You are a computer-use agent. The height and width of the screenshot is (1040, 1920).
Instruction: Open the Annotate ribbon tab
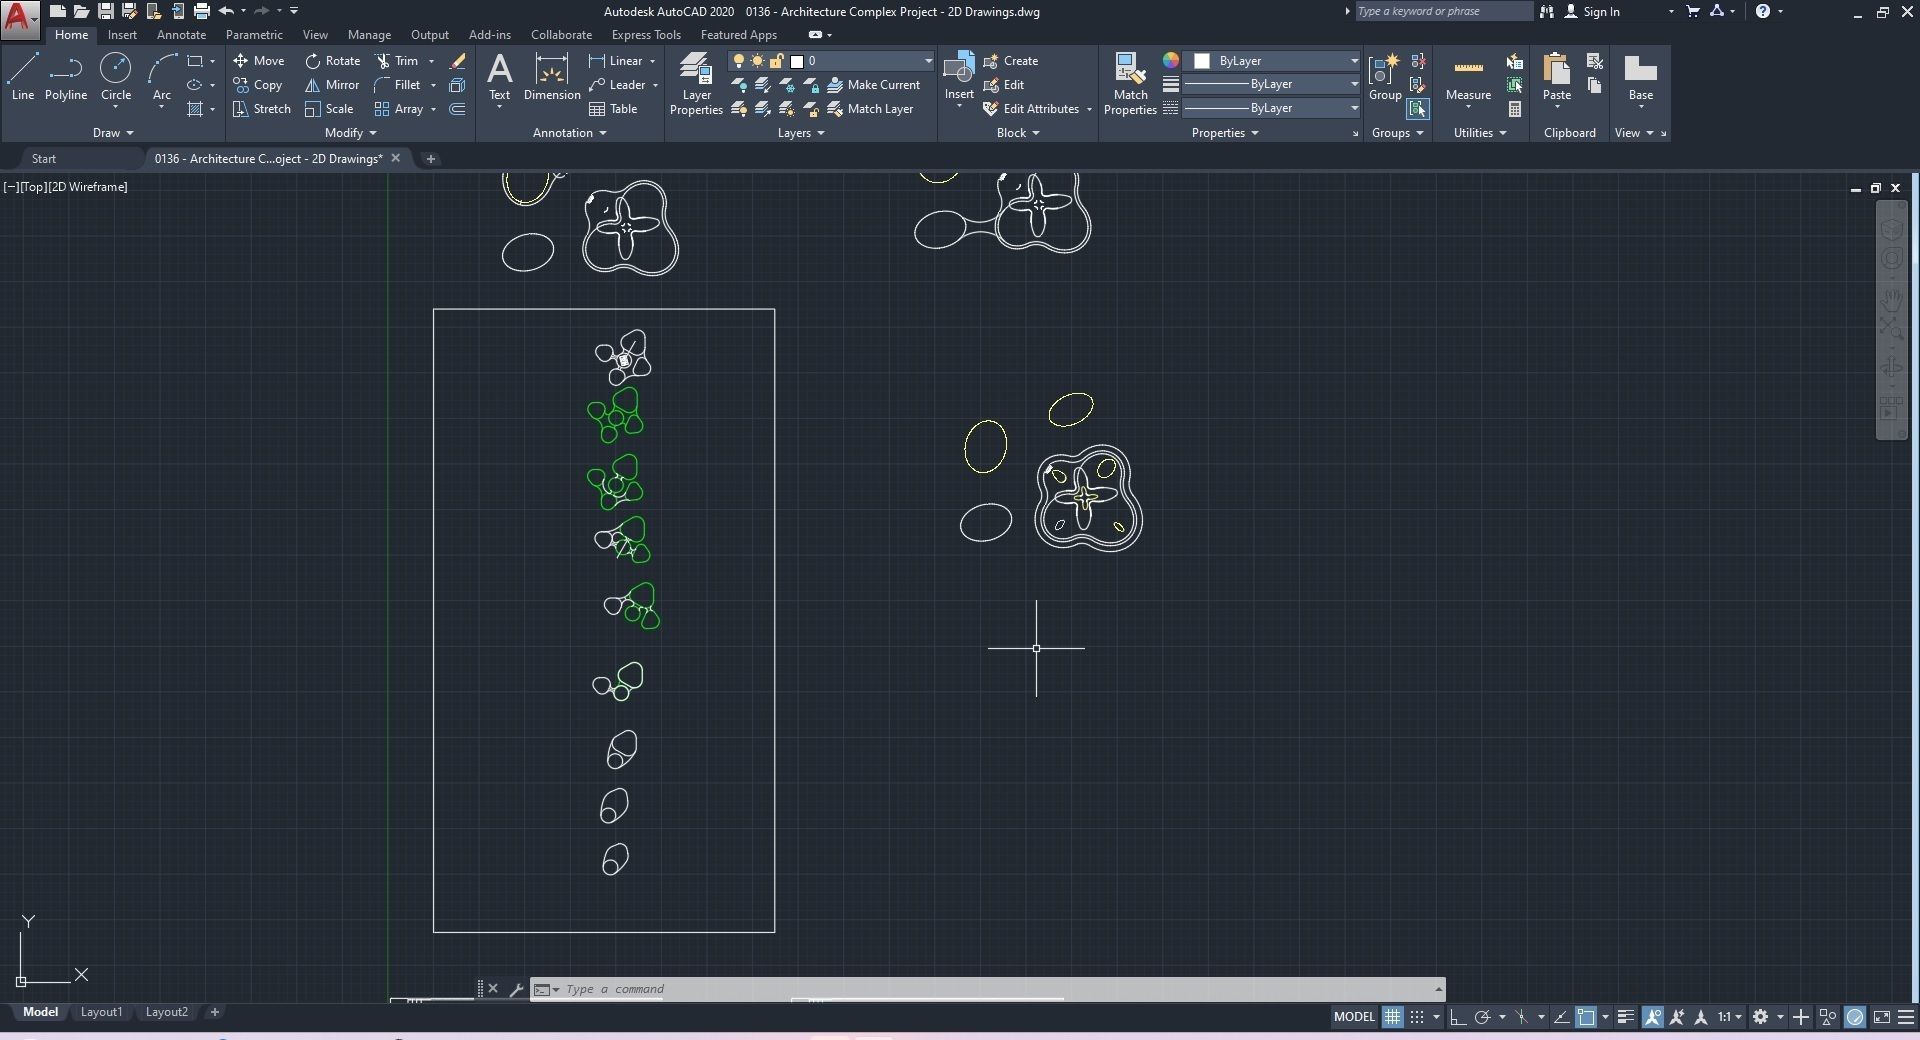(181, 35)
